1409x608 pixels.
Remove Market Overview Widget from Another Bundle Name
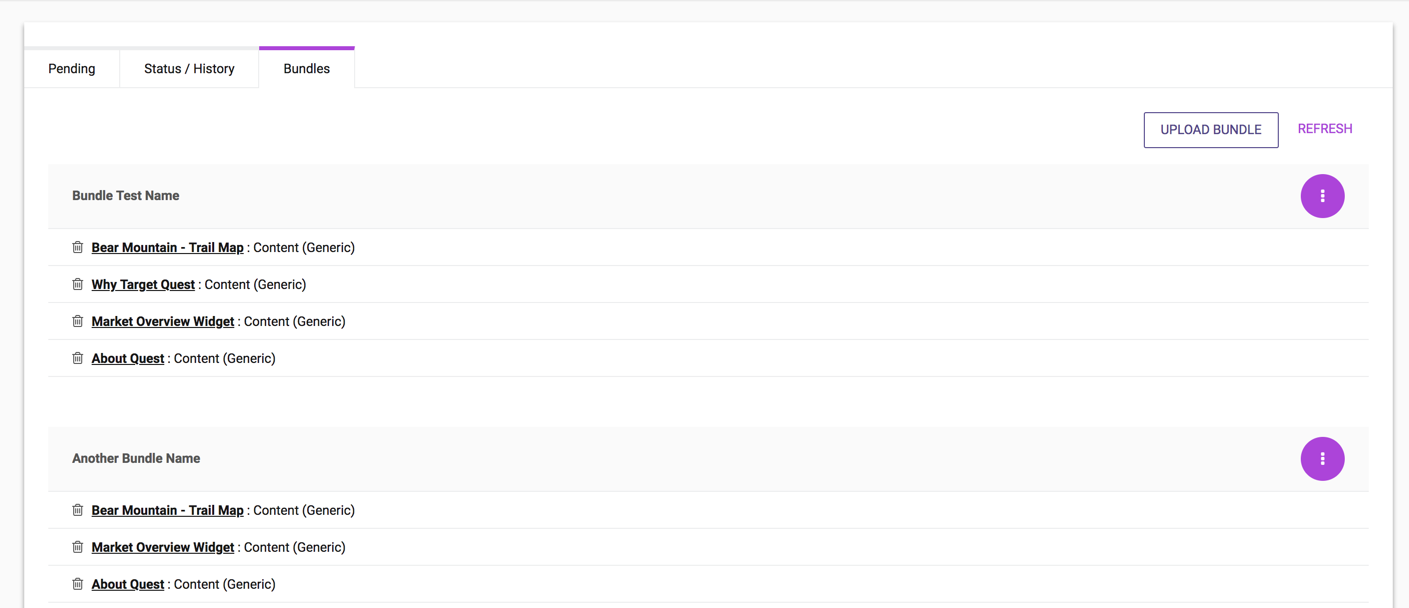pos(77,547)
